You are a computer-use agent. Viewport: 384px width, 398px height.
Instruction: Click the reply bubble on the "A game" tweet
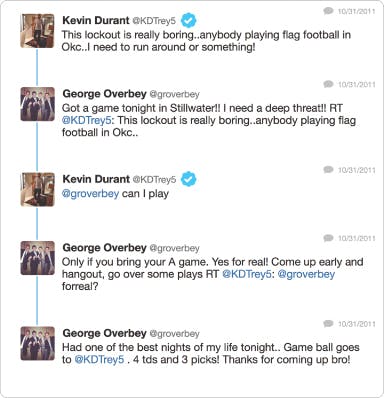(328, 238)
